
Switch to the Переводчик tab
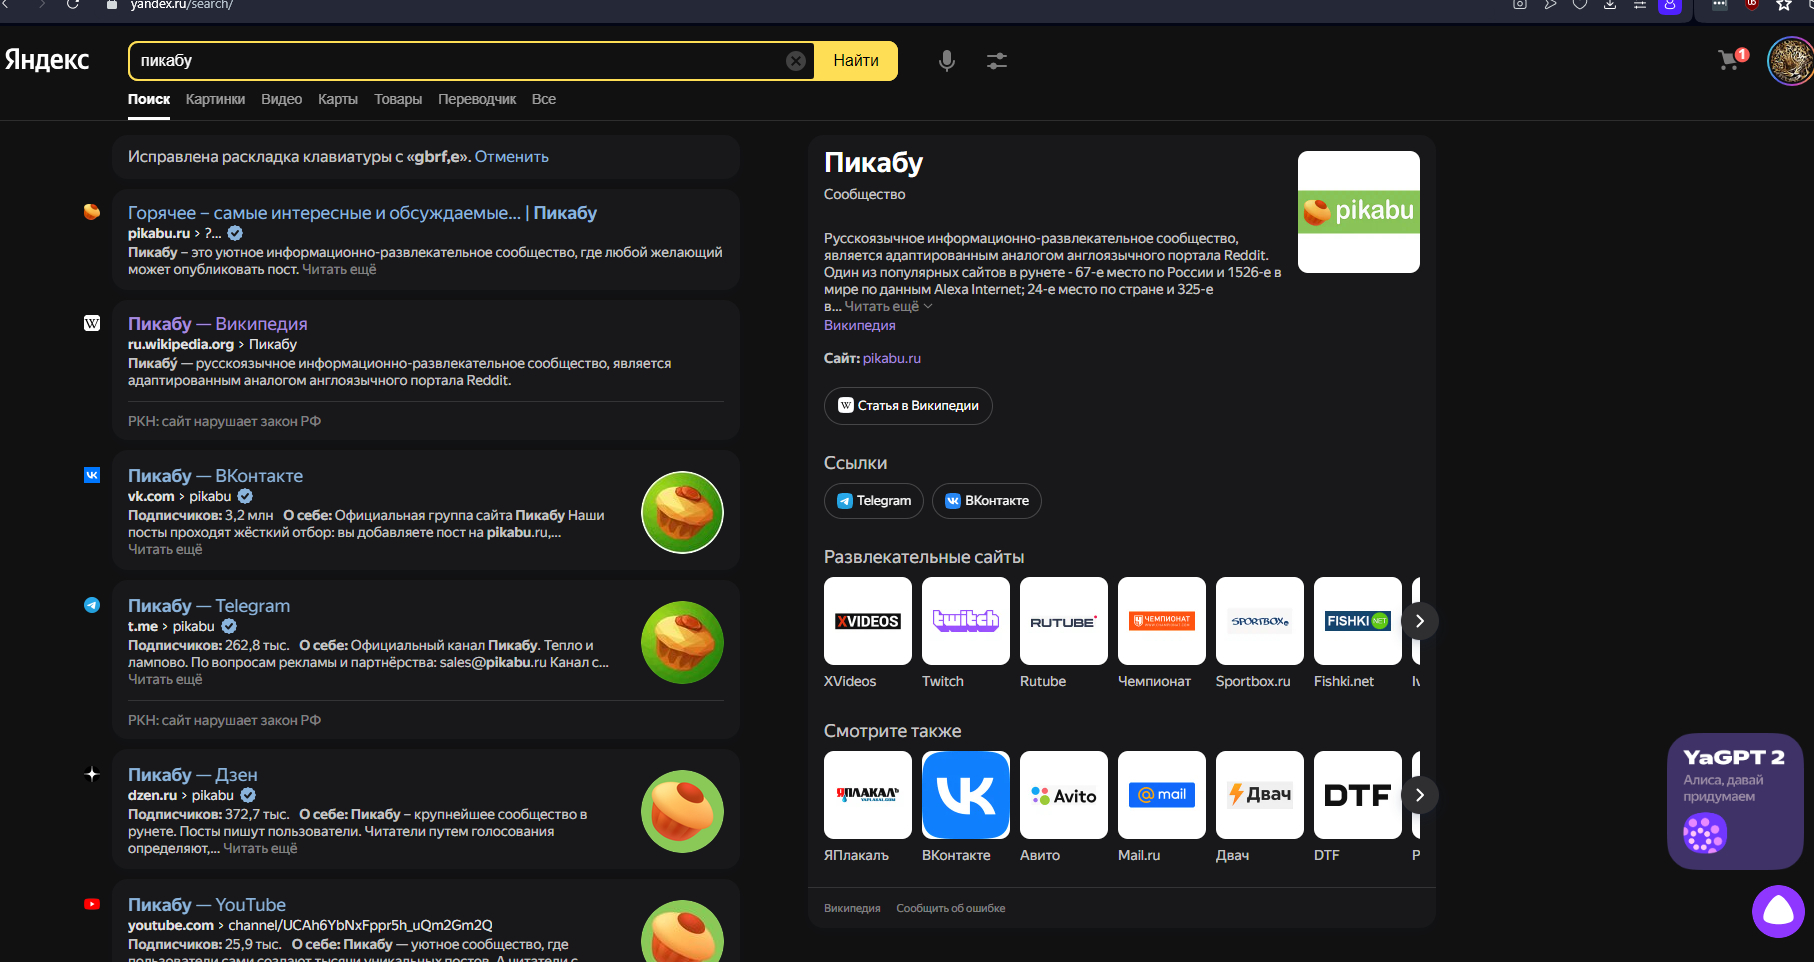[477, 99]
